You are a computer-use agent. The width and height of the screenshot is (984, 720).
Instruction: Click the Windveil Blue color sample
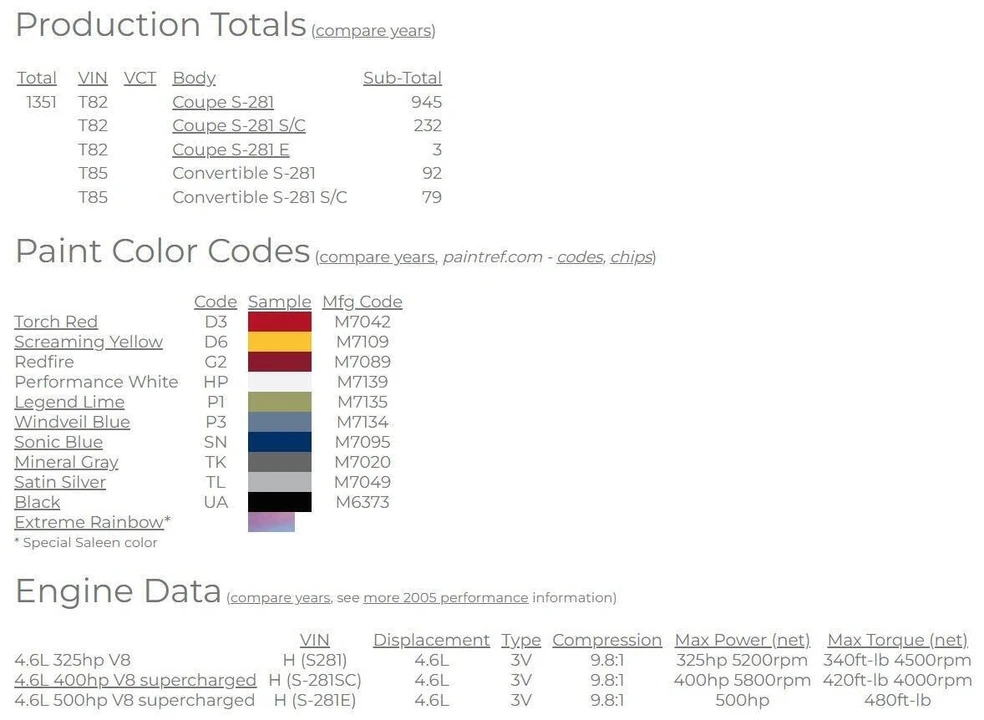[x=279, y=422]
